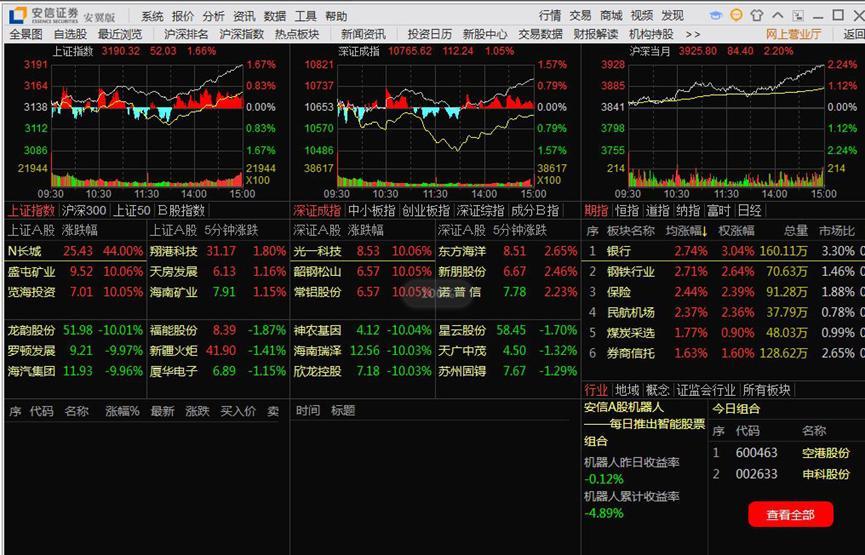Select the 钢铁行业 sector row
This screenshot has width=865, height=555.
(723, 271)
